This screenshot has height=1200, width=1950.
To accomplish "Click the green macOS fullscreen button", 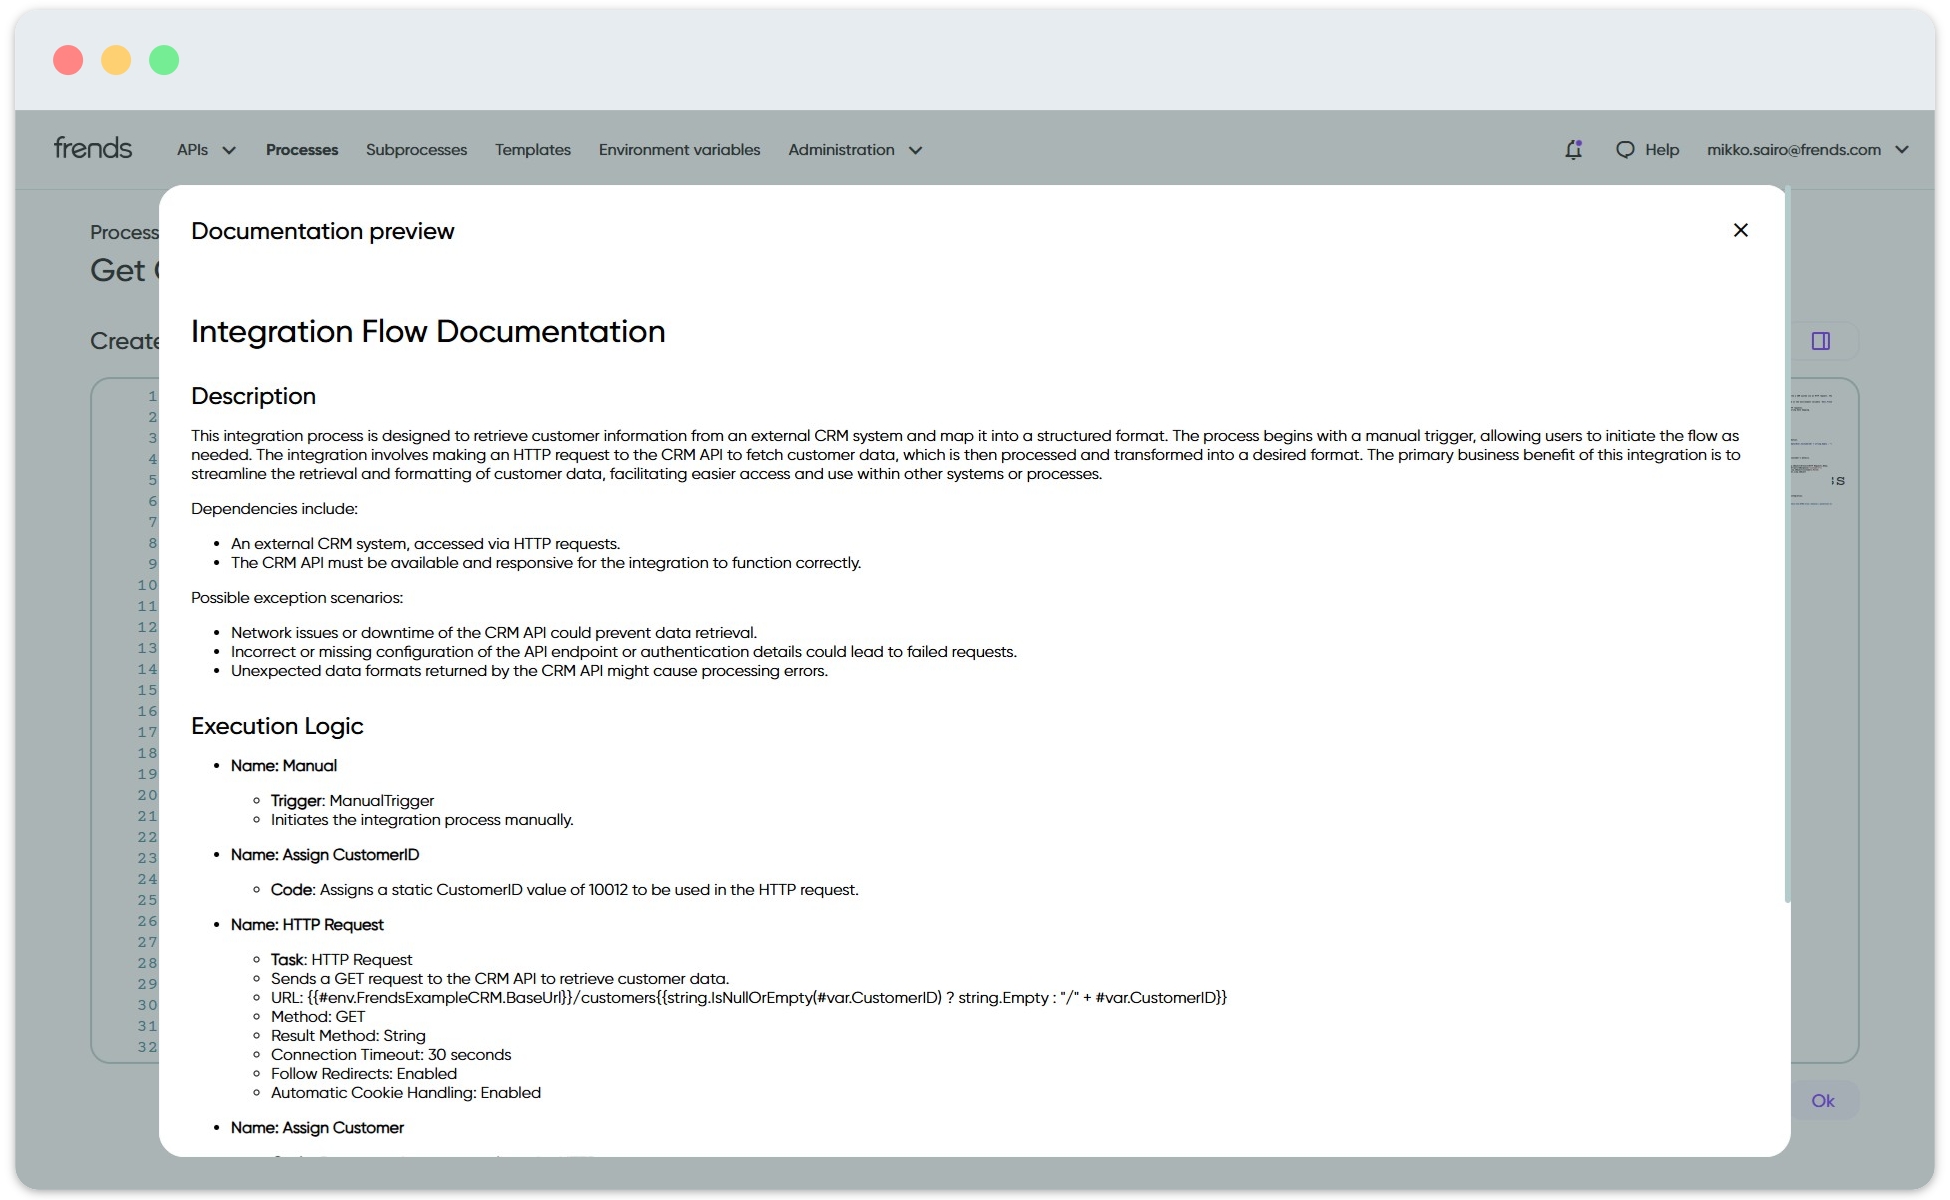I will click(164, 60).
